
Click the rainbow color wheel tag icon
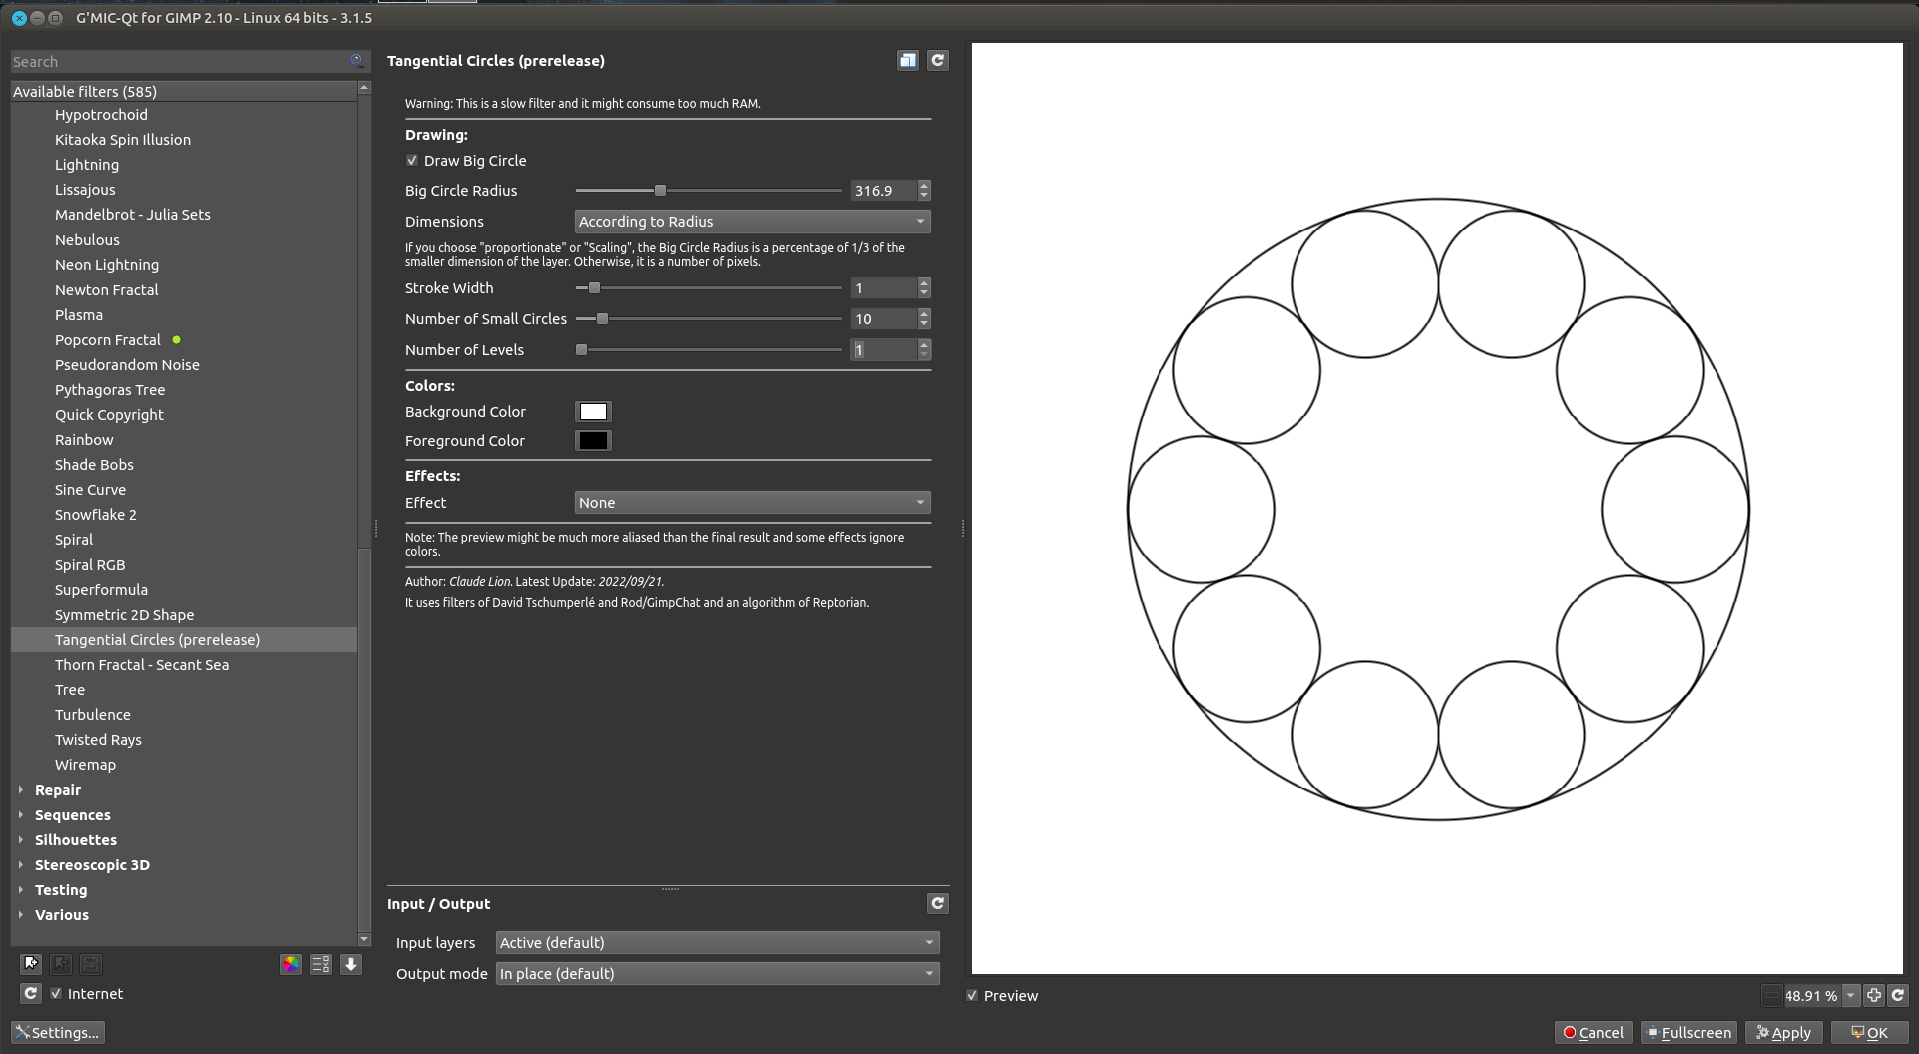pyautogui.click(x=290, y=964)
